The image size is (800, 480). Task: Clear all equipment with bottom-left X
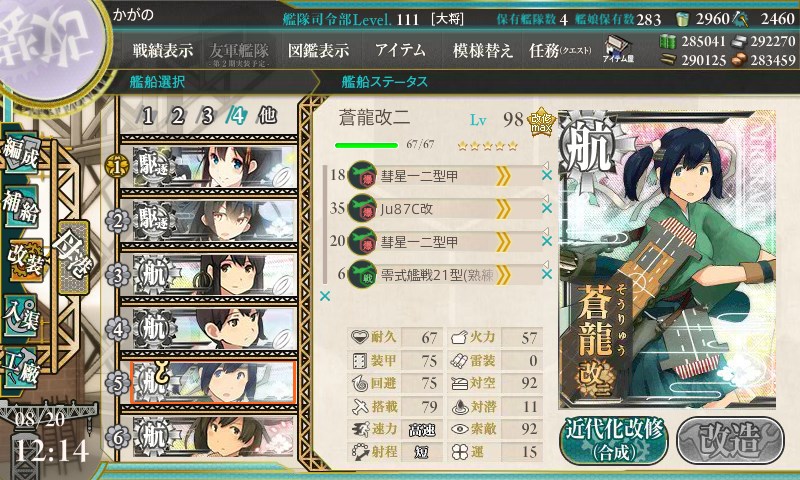pos(324,296)
